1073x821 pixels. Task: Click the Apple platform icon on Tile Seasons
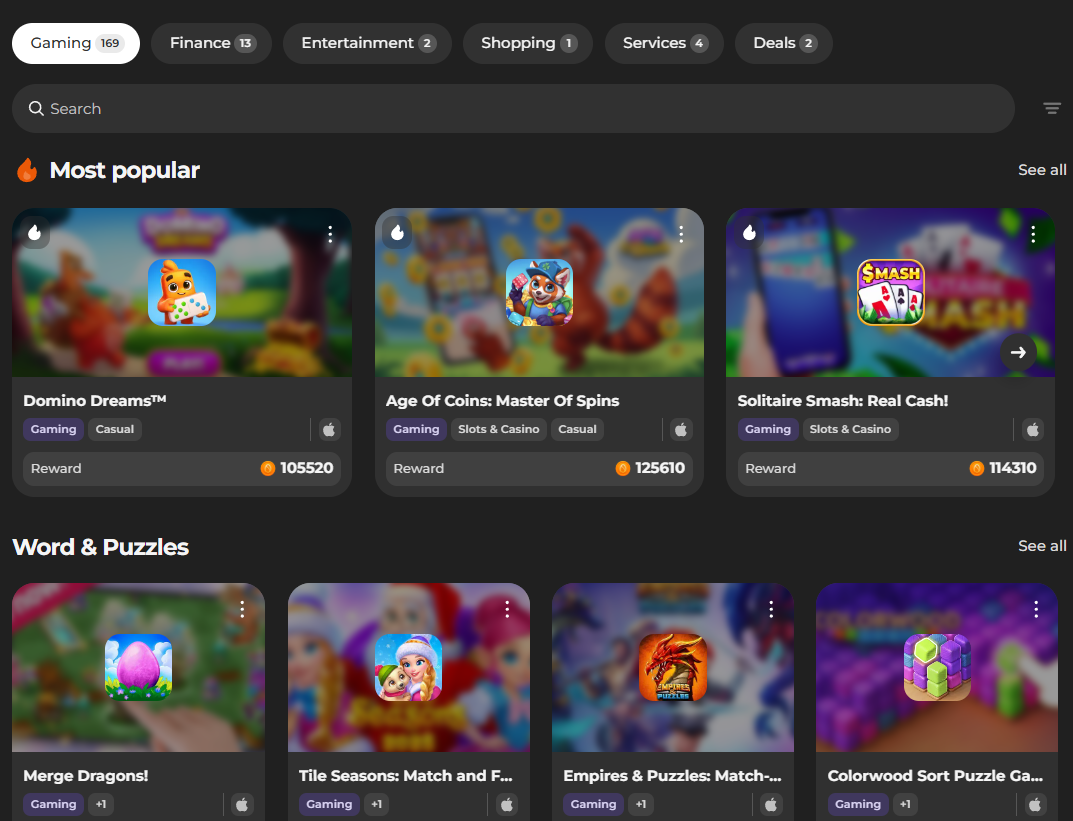[x=507, y=805]
